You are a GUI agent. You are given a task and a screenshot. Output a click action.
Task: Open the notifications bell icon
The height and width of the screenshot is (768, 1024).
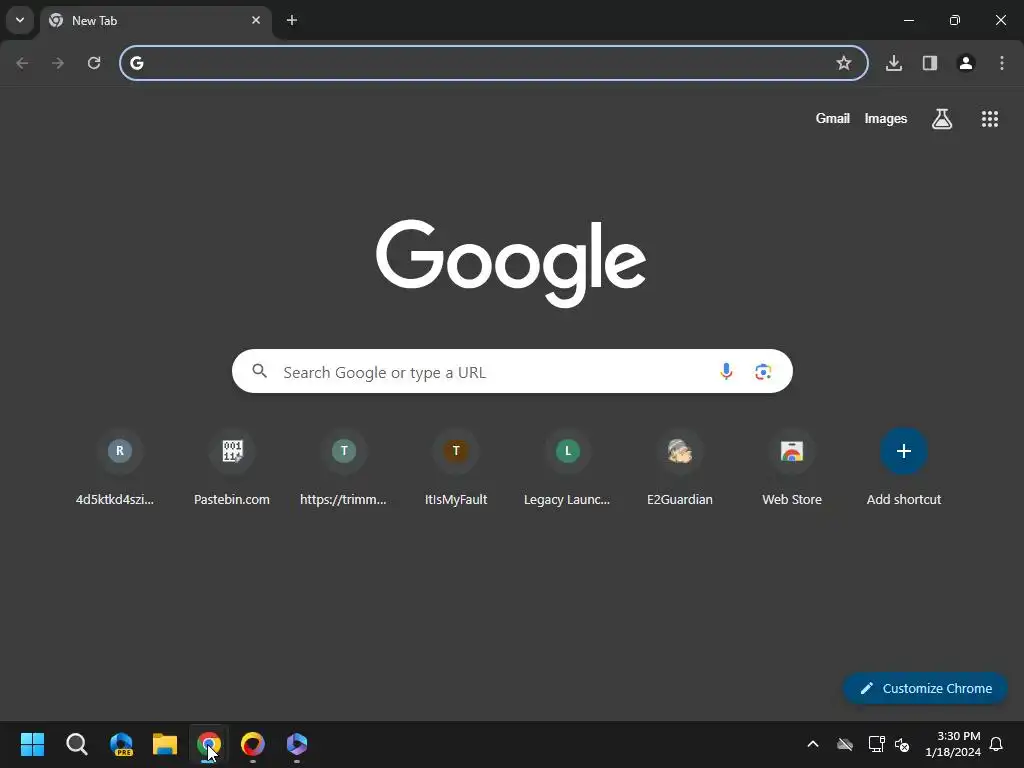point(996,744)
